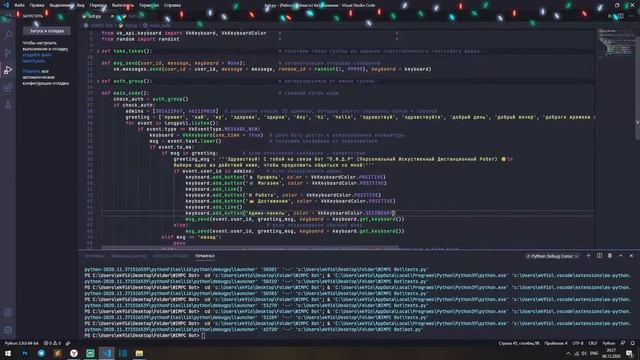Switch to the Выходные данные panel tab

click(129, 256)
